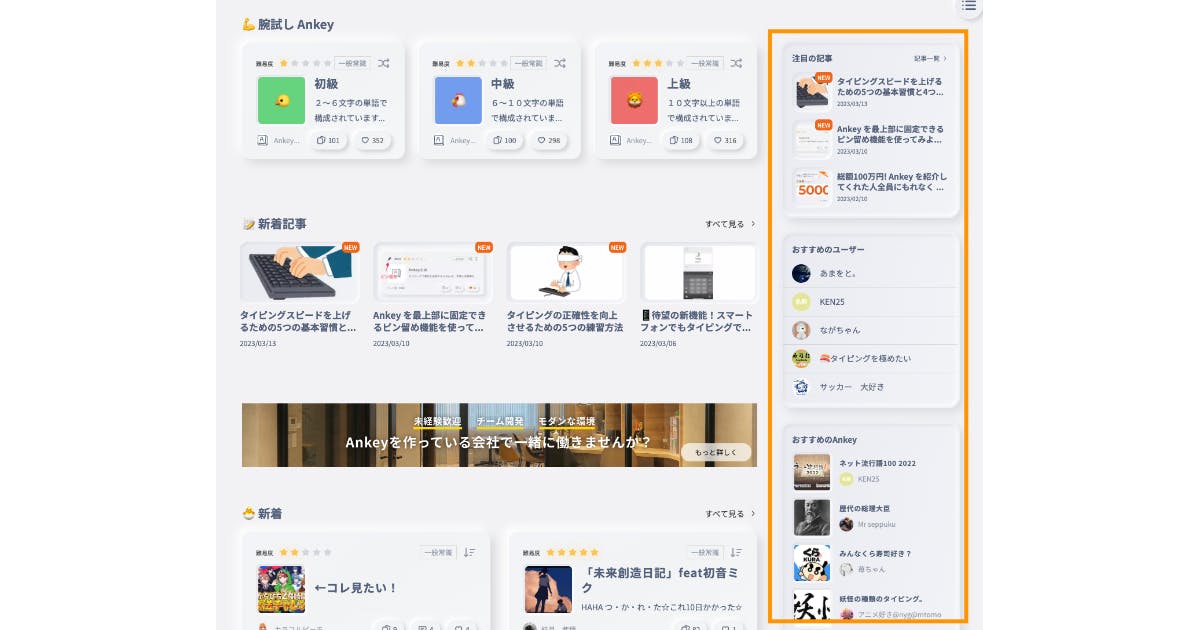1200x630 pixels.
Task: Click the 一般常識 tag on 「未来創造日記」 card
Action: point(704,552)
